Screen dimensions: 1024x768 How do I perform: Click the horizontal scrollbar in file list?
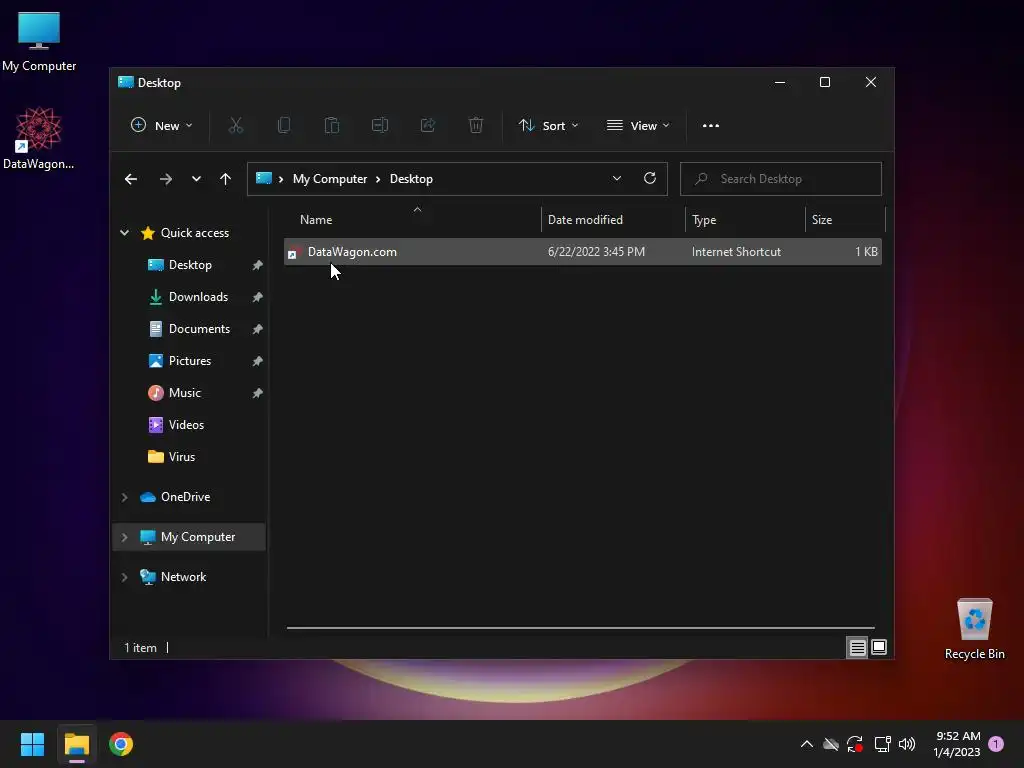[x=581, y=628]
